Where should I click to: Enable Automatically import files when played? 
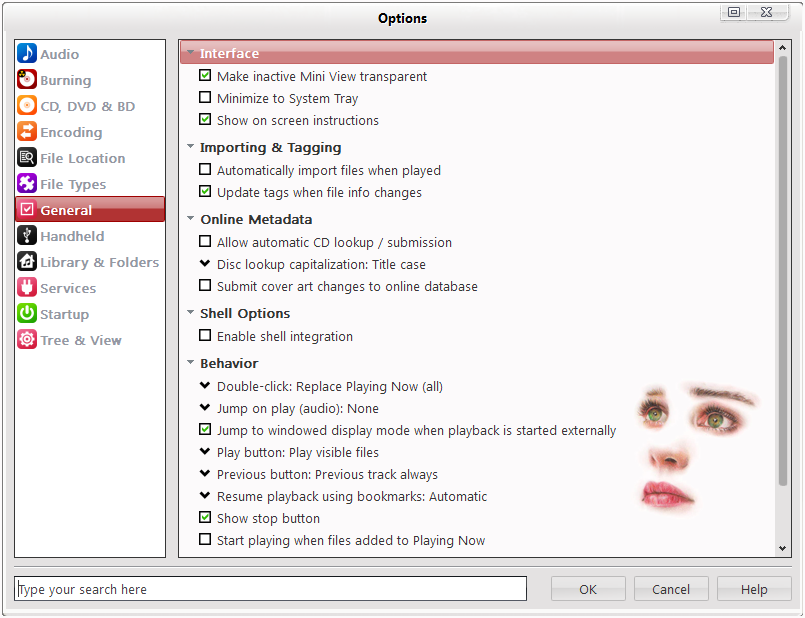(205, 169)
